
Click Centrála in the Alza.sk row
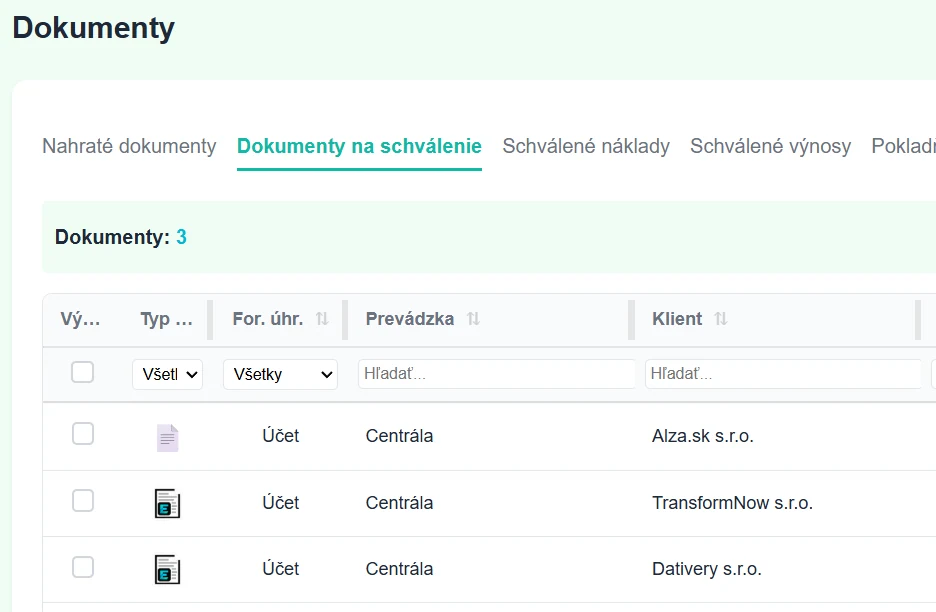pos(399,436)
